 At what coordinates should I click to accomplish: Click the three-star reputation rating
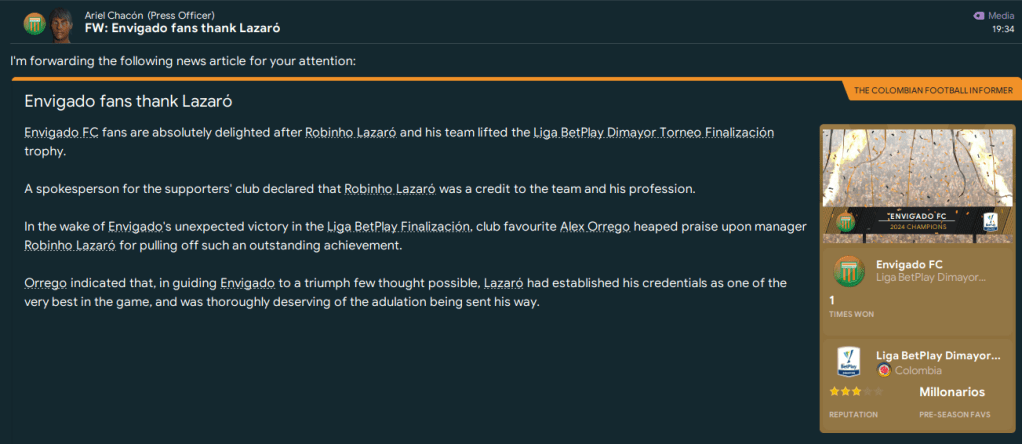point(846,392)
